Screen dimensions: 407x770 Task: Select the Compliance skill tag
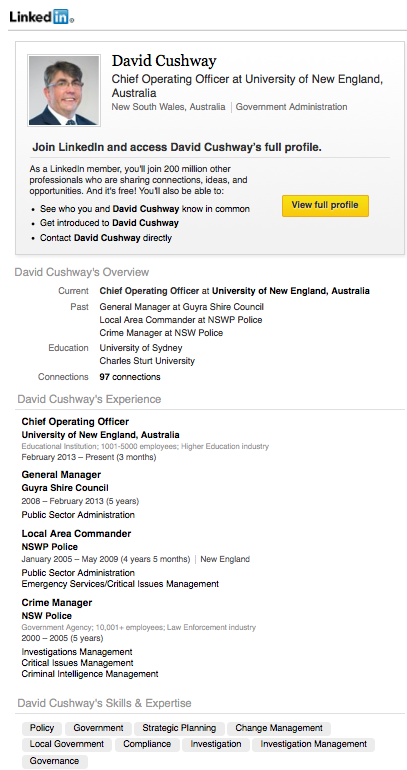click(x=147, y=744)
